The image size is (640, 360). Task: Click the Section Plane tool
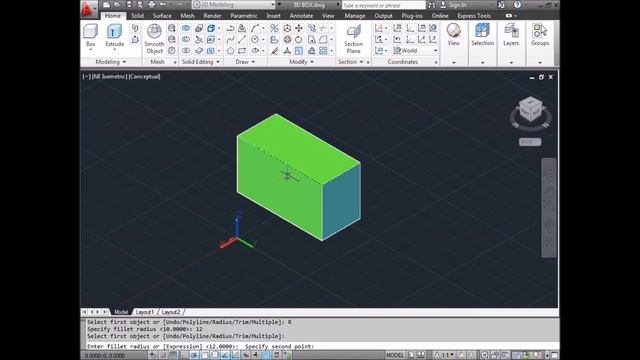(x=353, y=39)
